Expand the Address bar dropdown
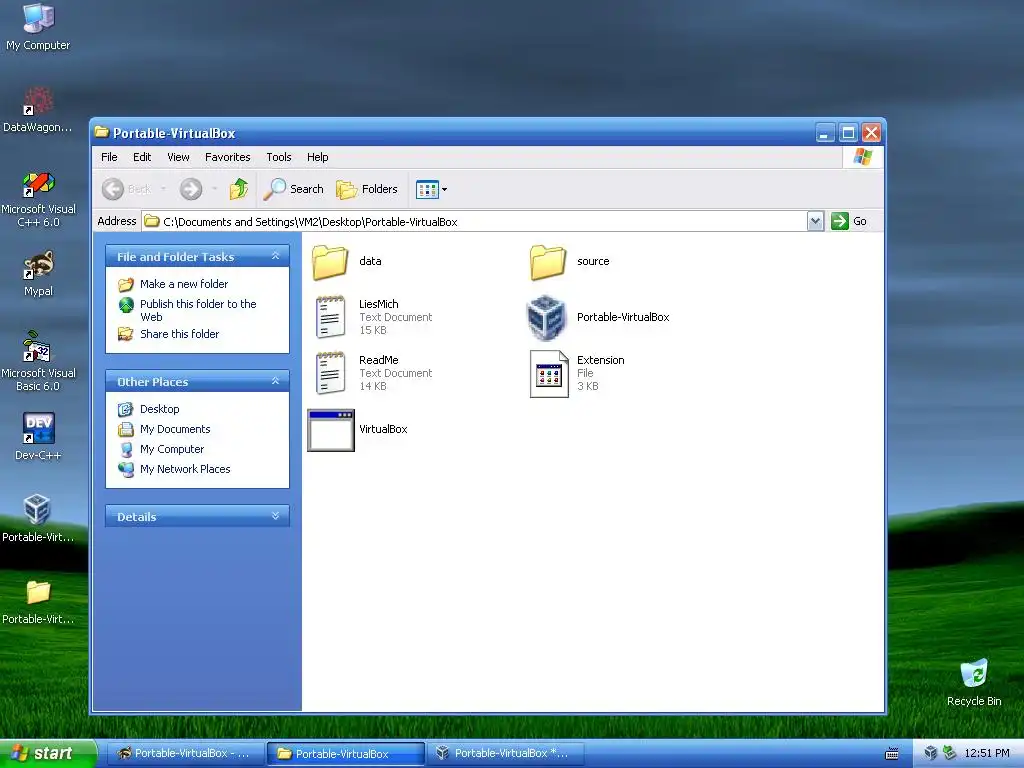Viewport: 1024px width, 768px height. click(x=815, y=221)
